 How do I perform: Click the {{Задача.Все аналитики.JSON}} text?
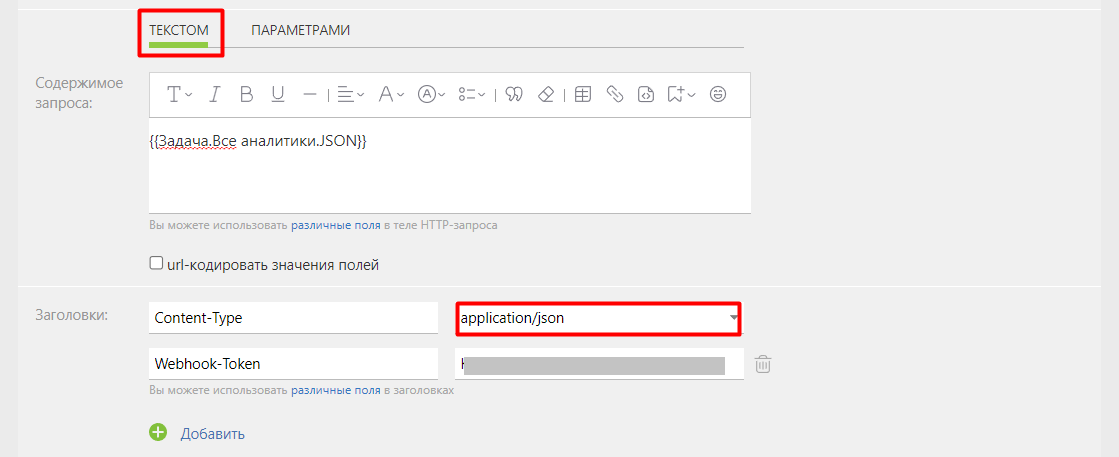pyautogui.click(x=258, y=141)
